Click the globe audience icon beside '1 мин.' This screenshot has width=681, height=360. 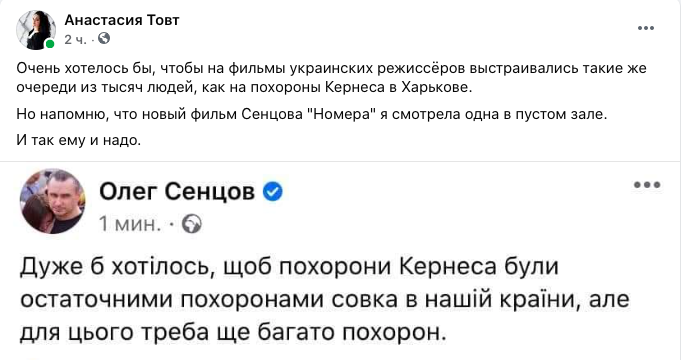(x=192, y=225)
